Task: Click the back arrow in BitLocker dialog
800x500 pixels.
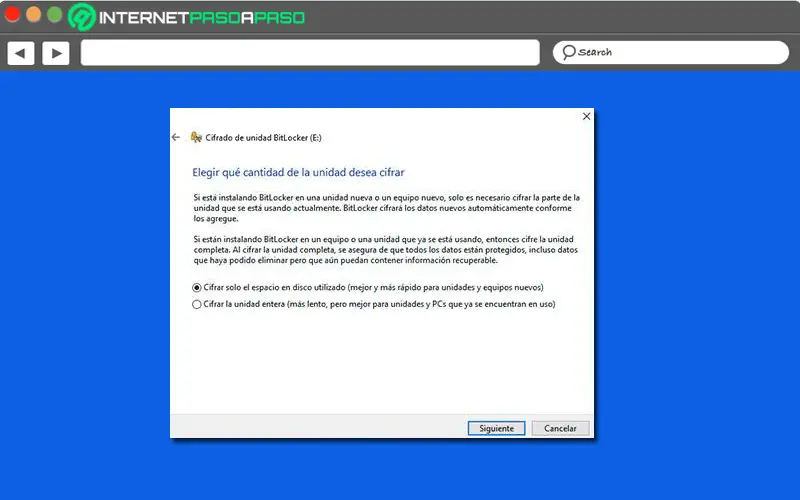Action: (176, 137)
